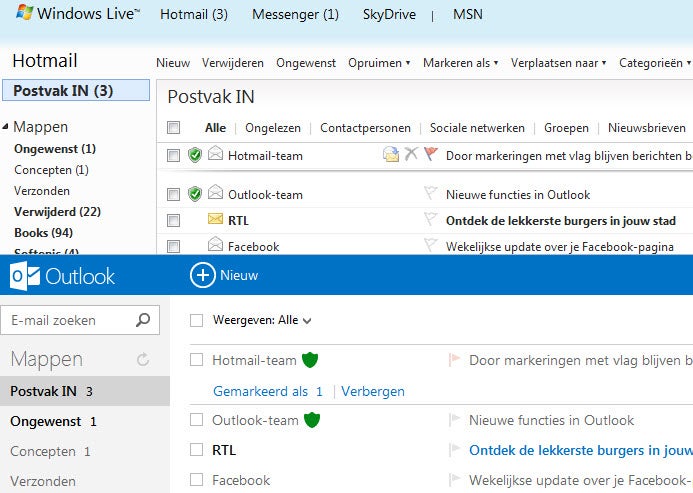Click the red flag on Hotmail-team message
Image resolution: width=693 pixels, height=493 pixels.
(431, 155)
